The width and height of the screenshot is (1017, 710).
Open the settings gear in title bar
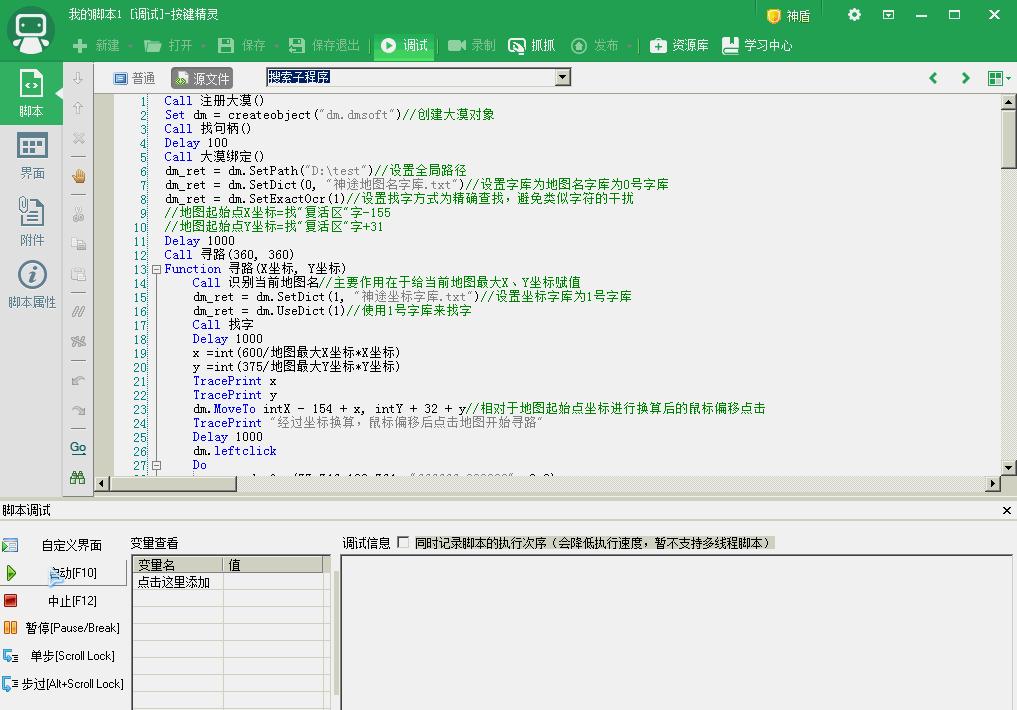coord(854,15)
